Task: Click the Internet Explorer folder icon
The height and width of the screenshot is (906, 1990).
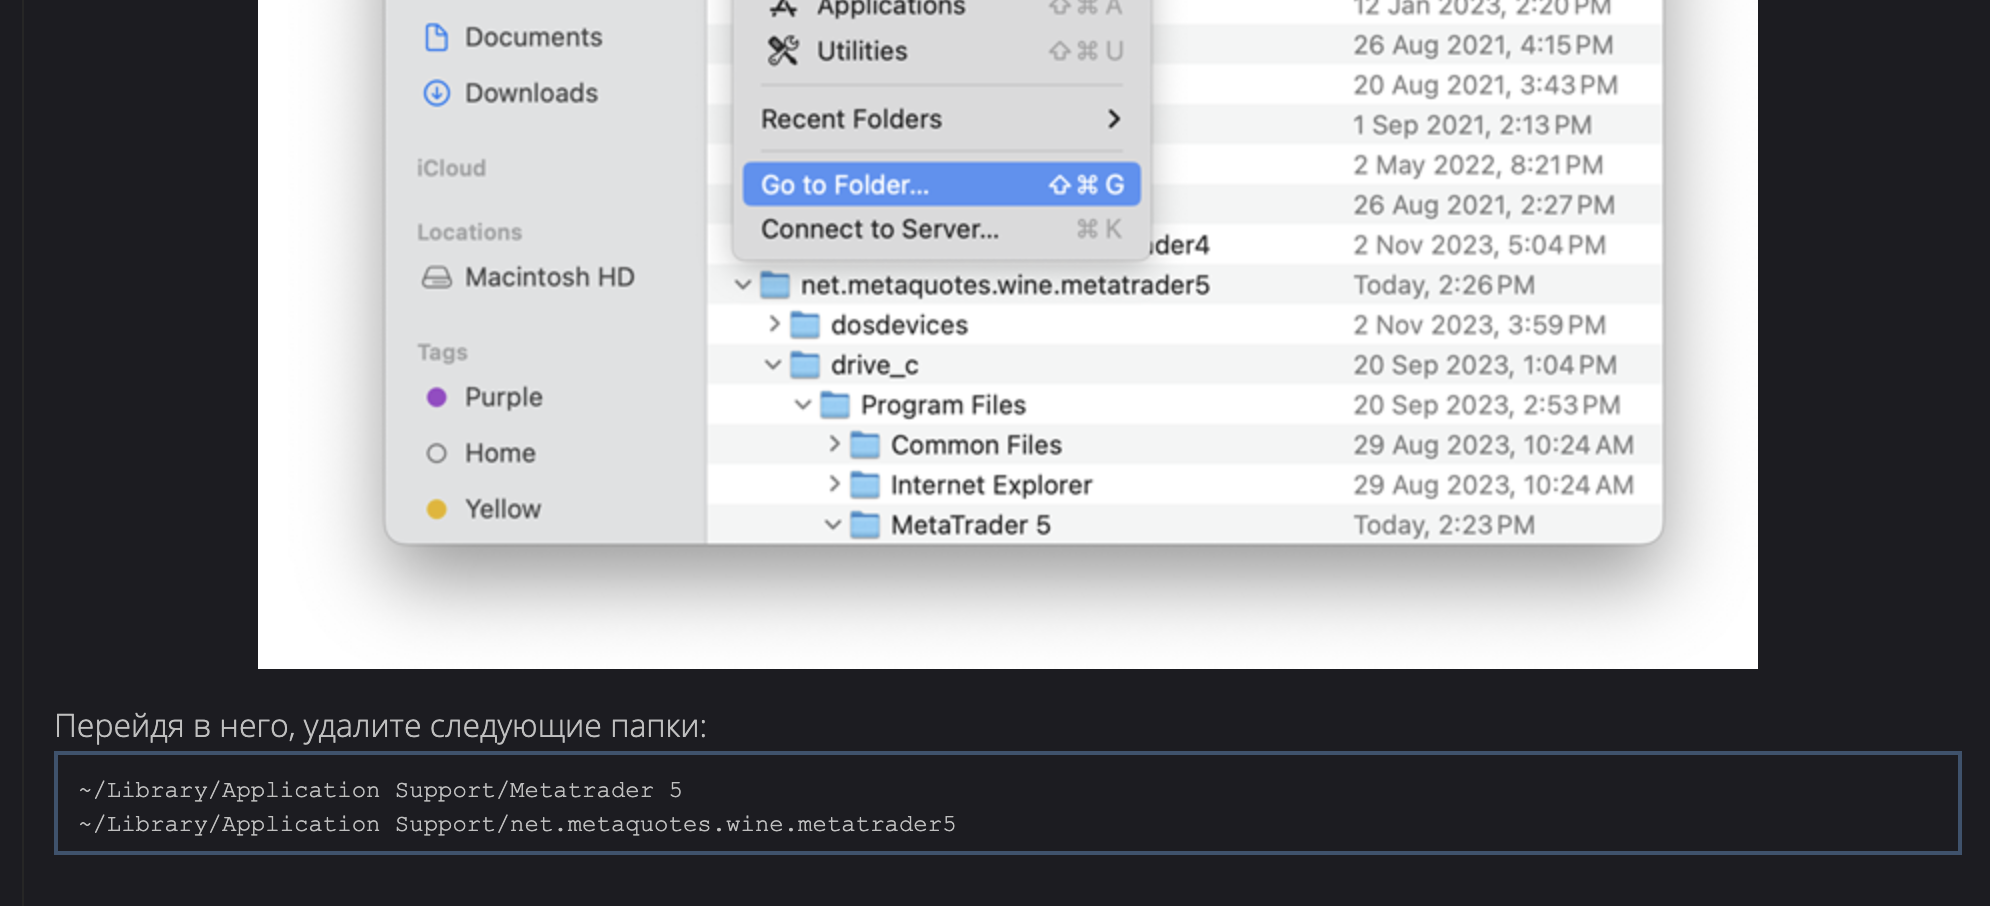Action: click(x=865, y=485)
